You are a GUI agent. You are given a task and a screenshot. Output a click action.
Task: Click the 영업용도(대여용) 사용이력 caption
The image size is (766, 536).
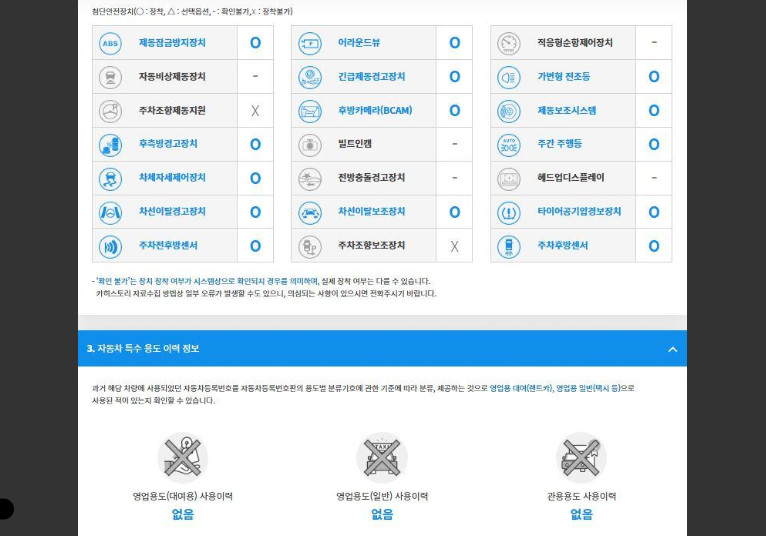pos(183,496)
